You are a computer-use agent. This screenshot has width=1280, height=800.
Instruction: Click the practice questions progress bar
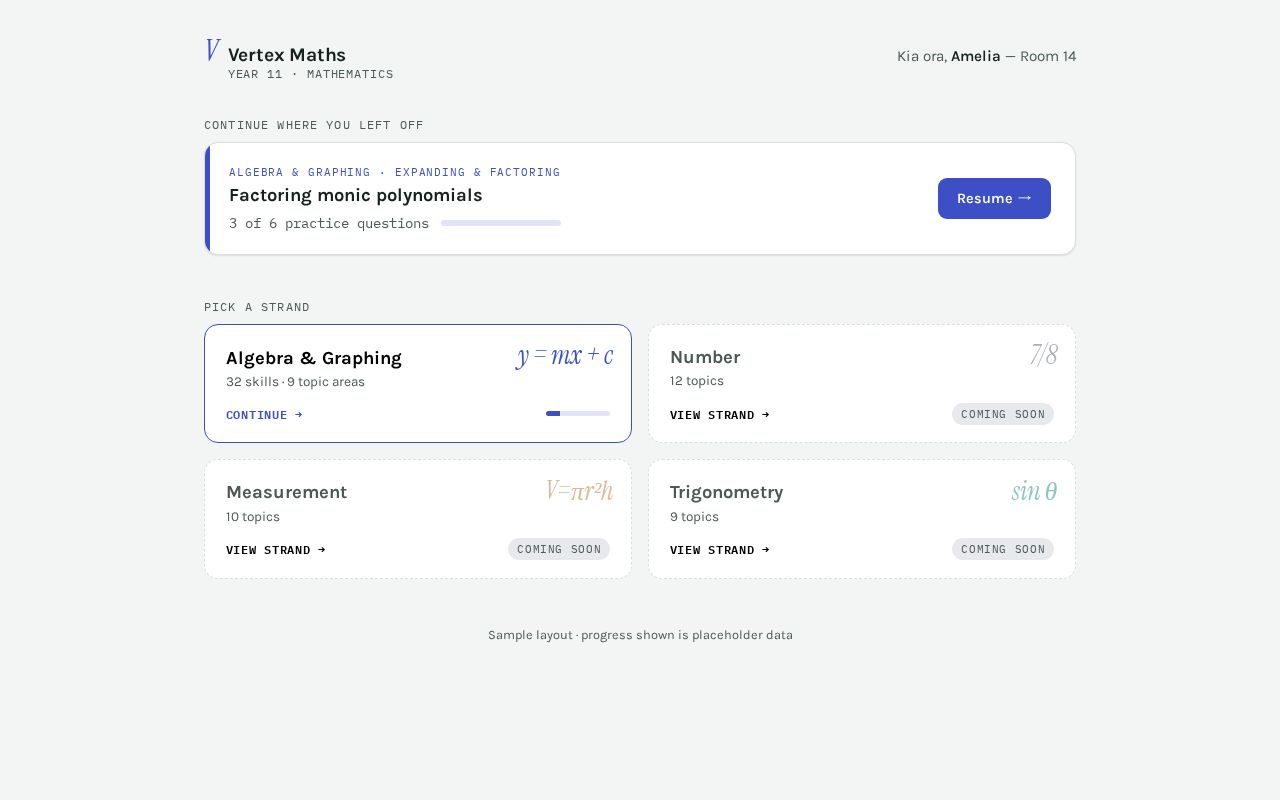coord(501,223)
